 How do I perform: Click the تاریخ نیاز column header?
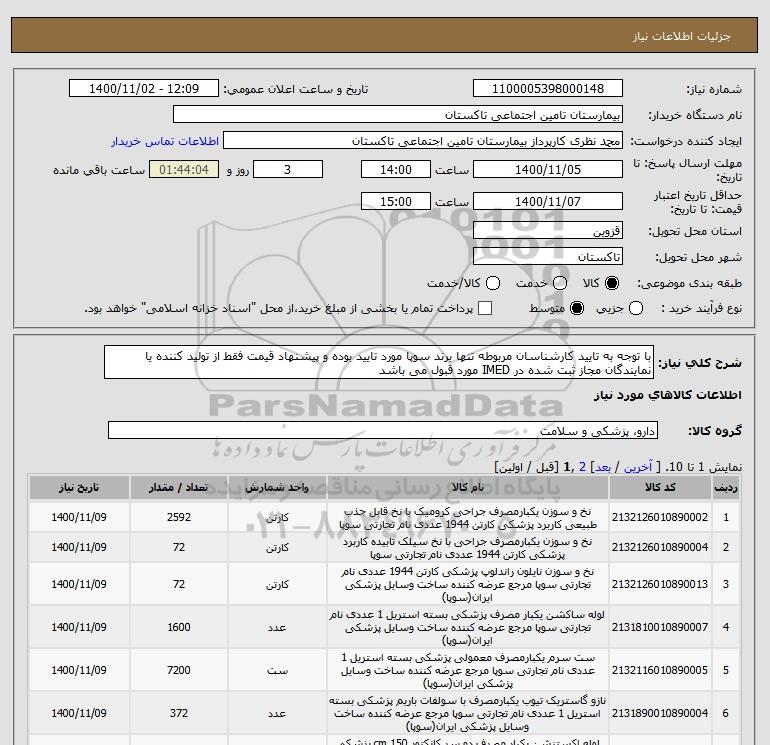click(x=79, y=488)
